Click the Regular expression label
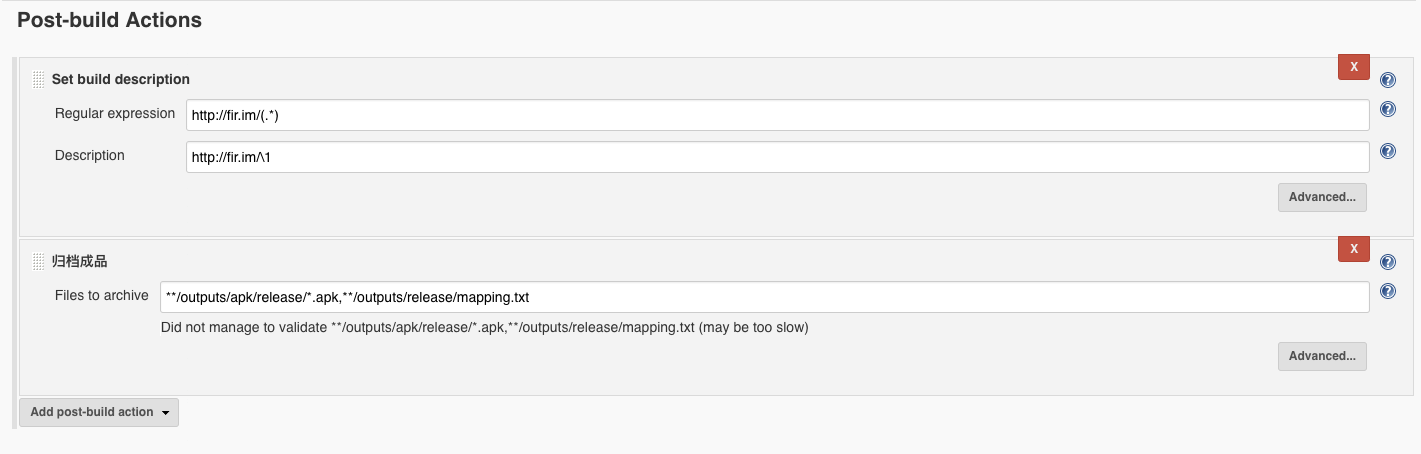 [115, 113]
